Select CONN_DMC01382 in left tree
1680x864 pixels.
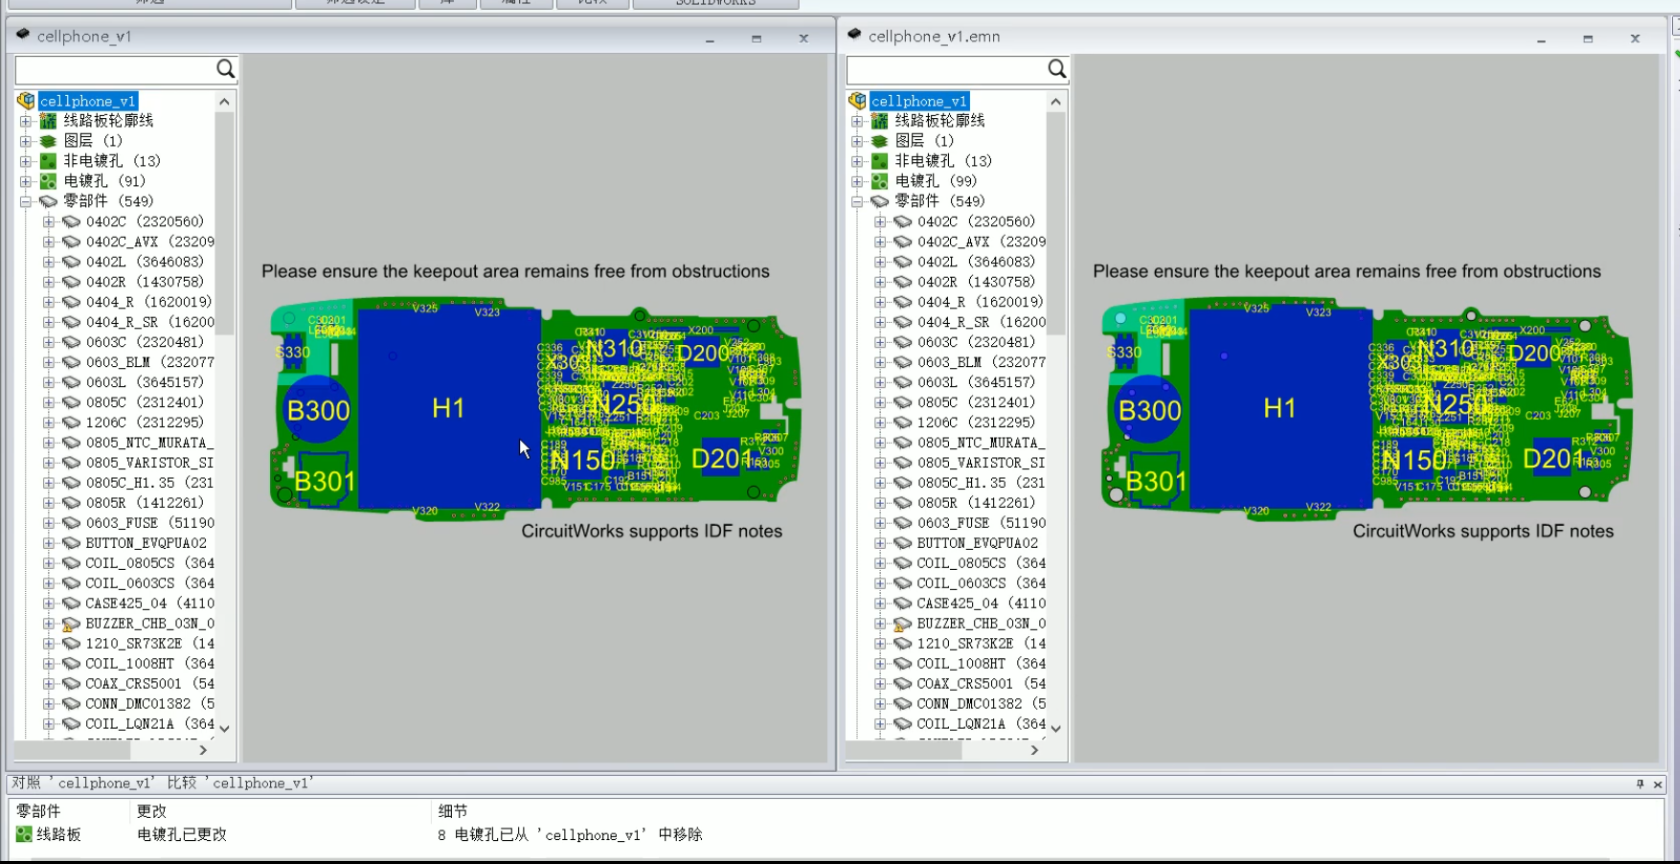(149, 704)
